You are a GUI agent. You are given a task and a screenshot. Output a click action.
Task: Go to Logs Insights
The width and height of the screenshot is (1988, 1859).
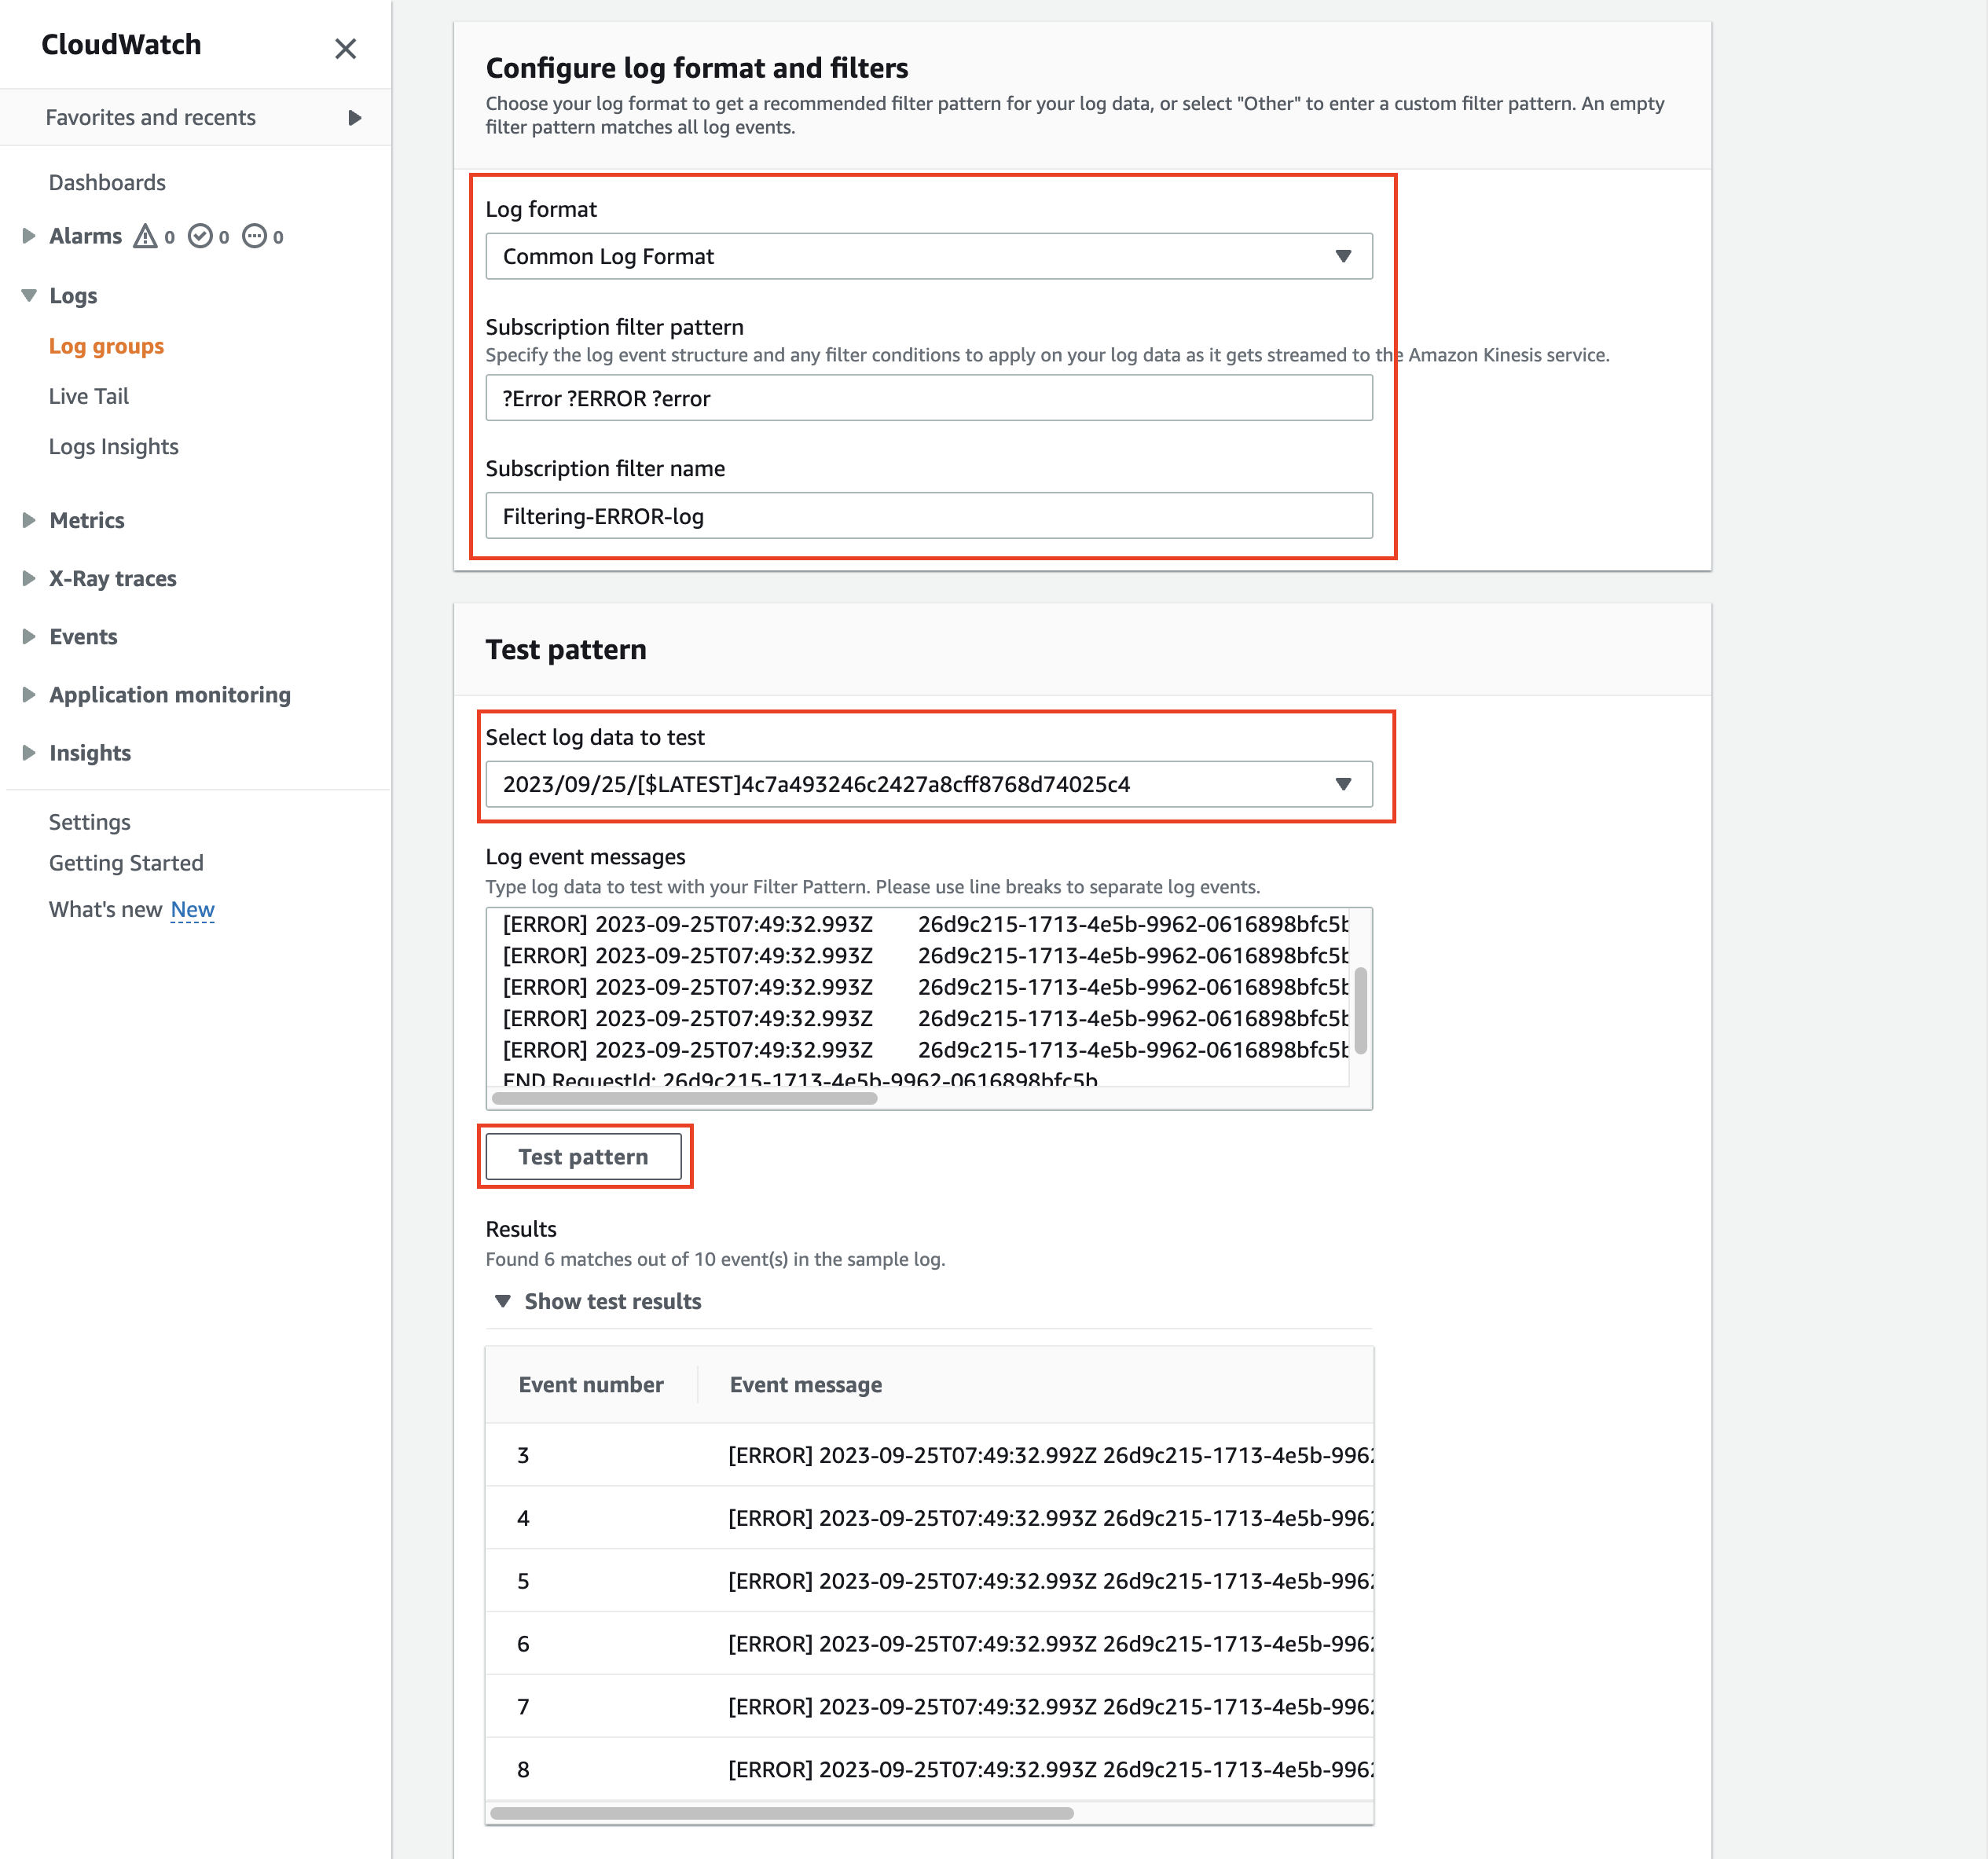click(114, 447)
